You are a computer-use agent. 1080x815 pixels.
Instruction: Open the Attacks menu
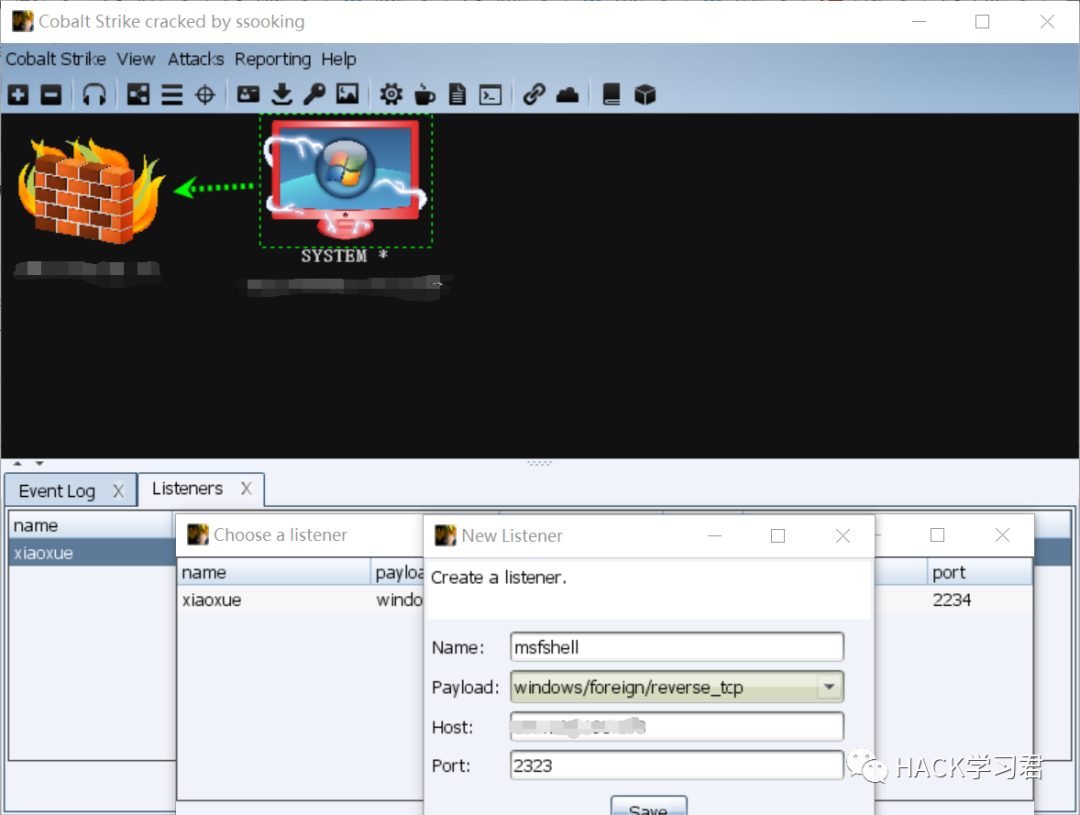(x=196, y=59)
